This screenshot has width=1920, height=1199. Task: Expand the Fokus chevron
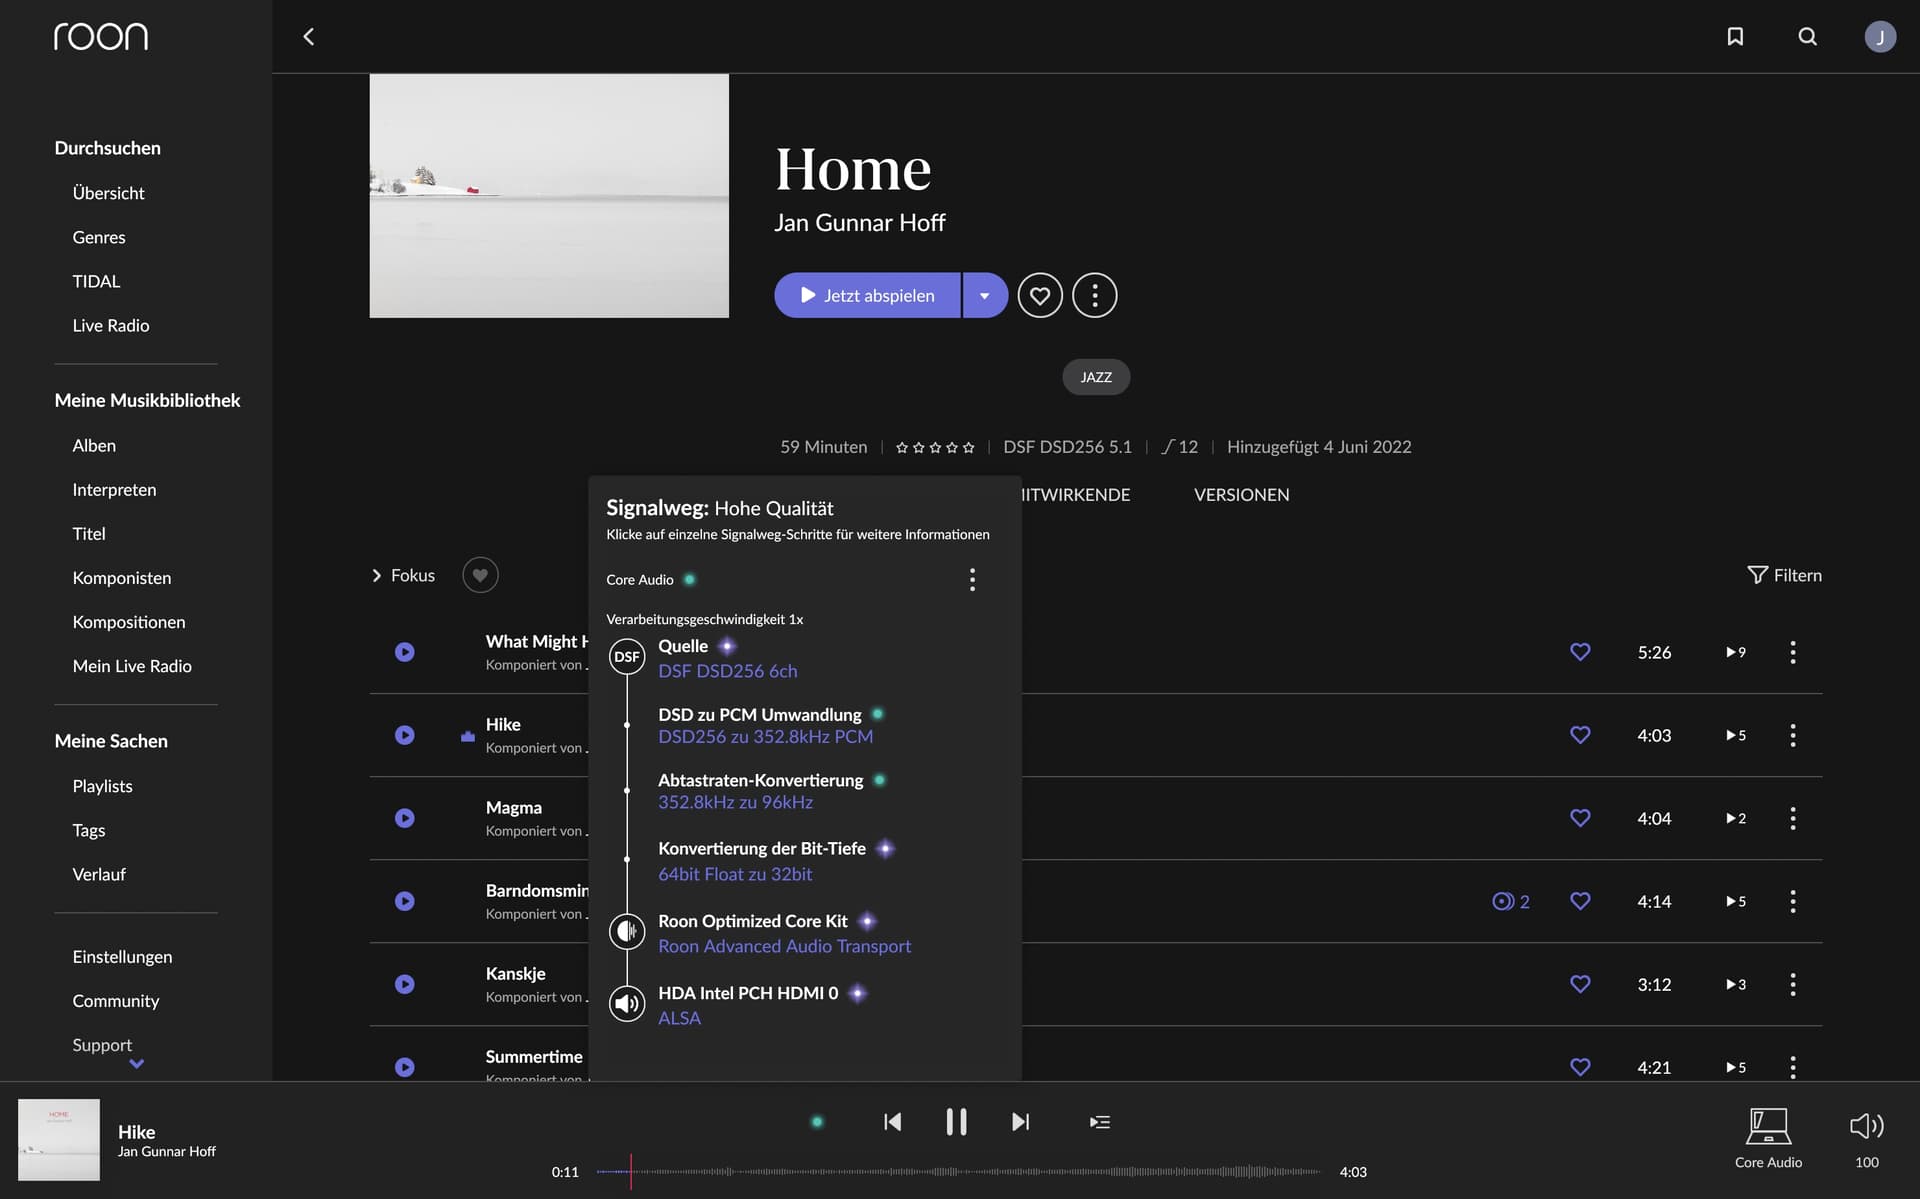click(x=376, y=575)
